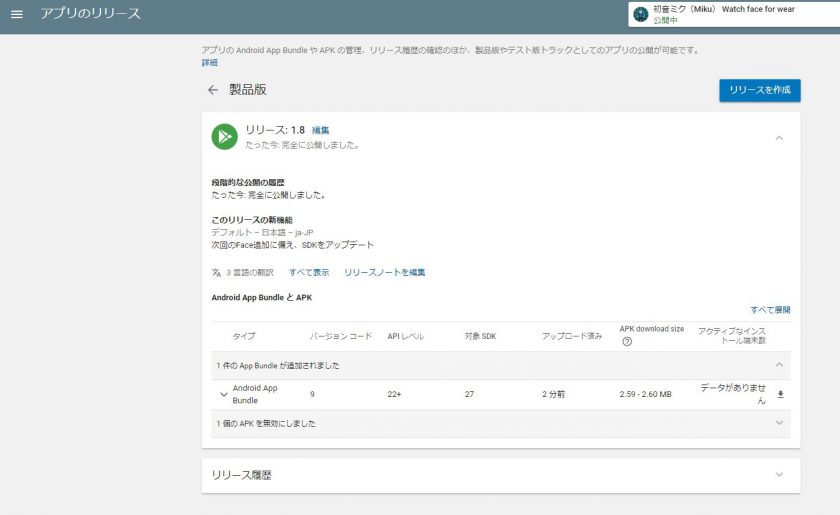Click the タイプ column header
The image size is (840, 515).
coord(244,336)
